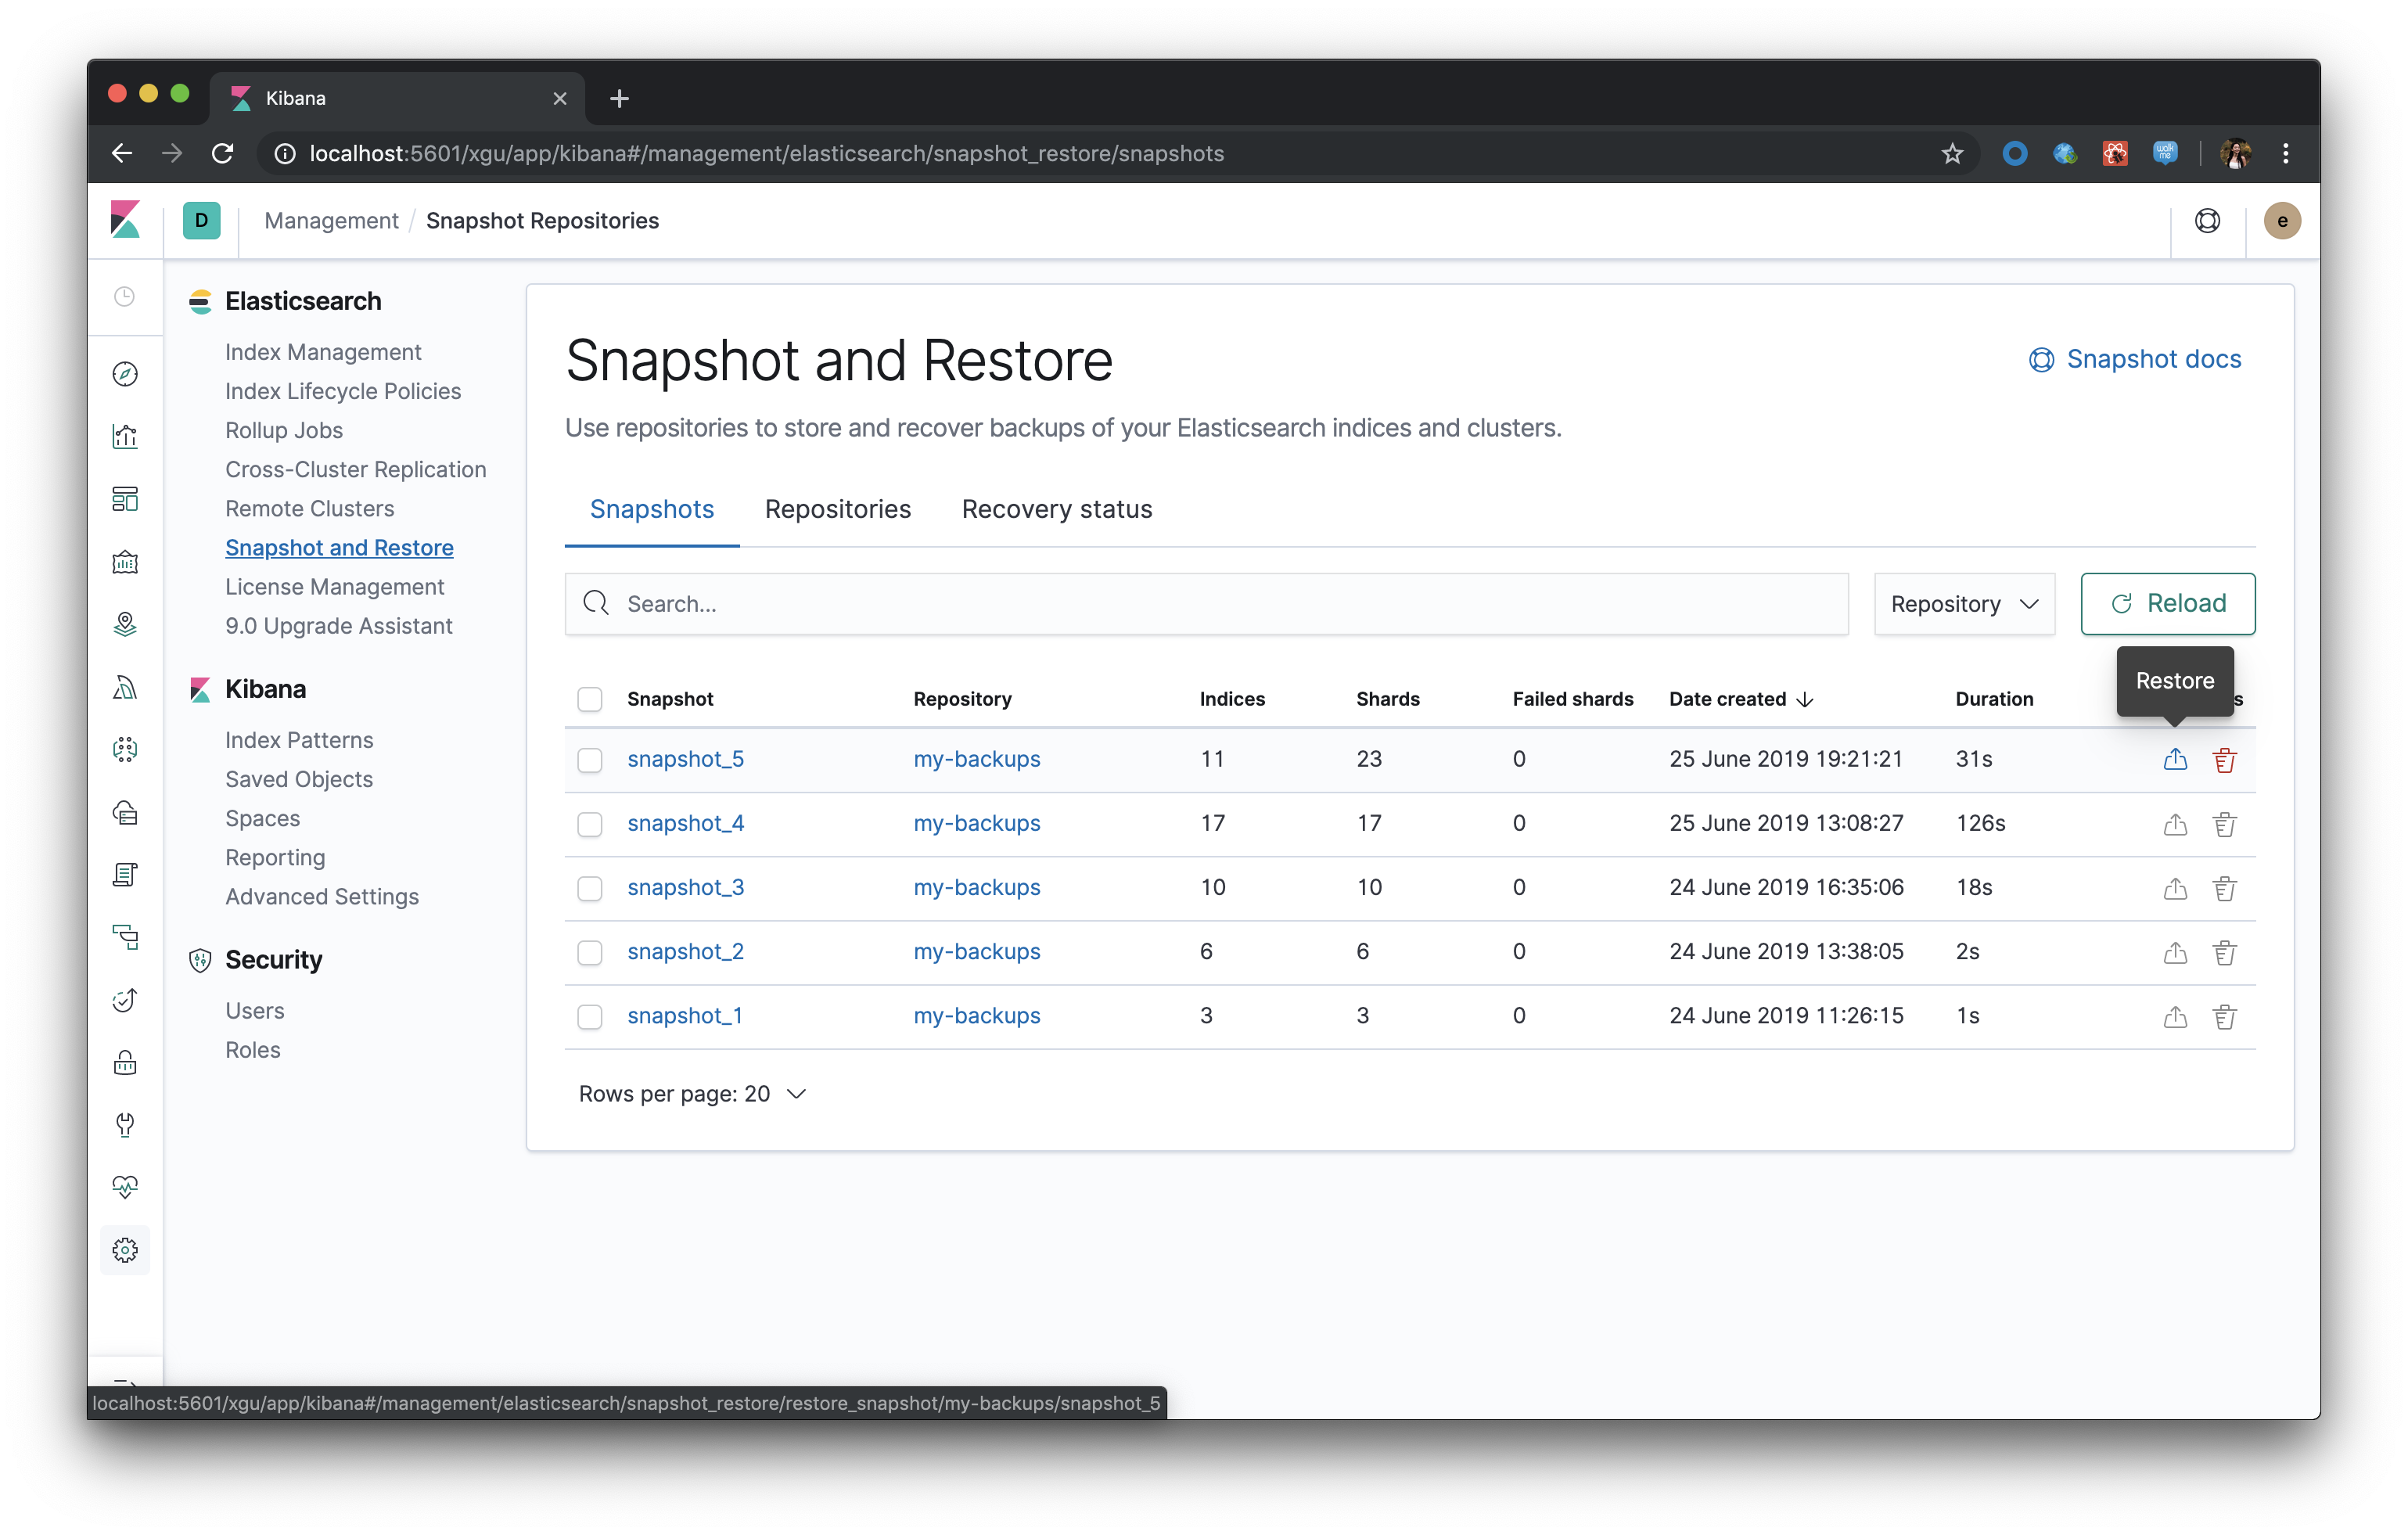Viewport: 2408px width, 1535px height.
Task: Click the restore icon for snapshot_5
Action: 2175,760
